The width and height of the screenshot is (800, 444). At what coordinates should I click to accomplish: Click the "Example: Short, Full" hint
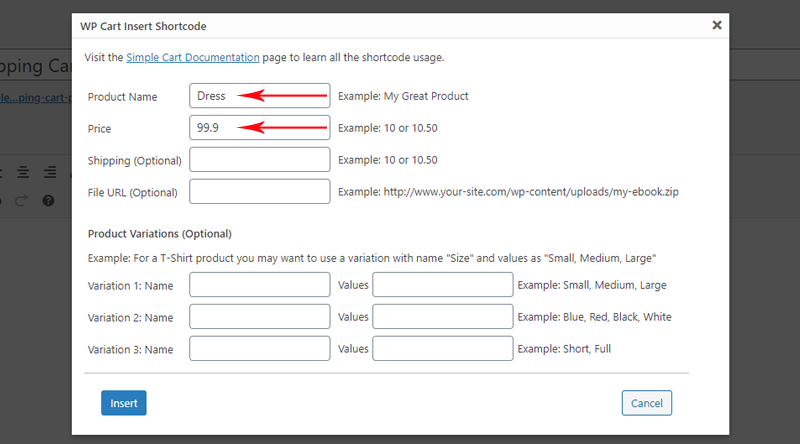coord(564,349)
